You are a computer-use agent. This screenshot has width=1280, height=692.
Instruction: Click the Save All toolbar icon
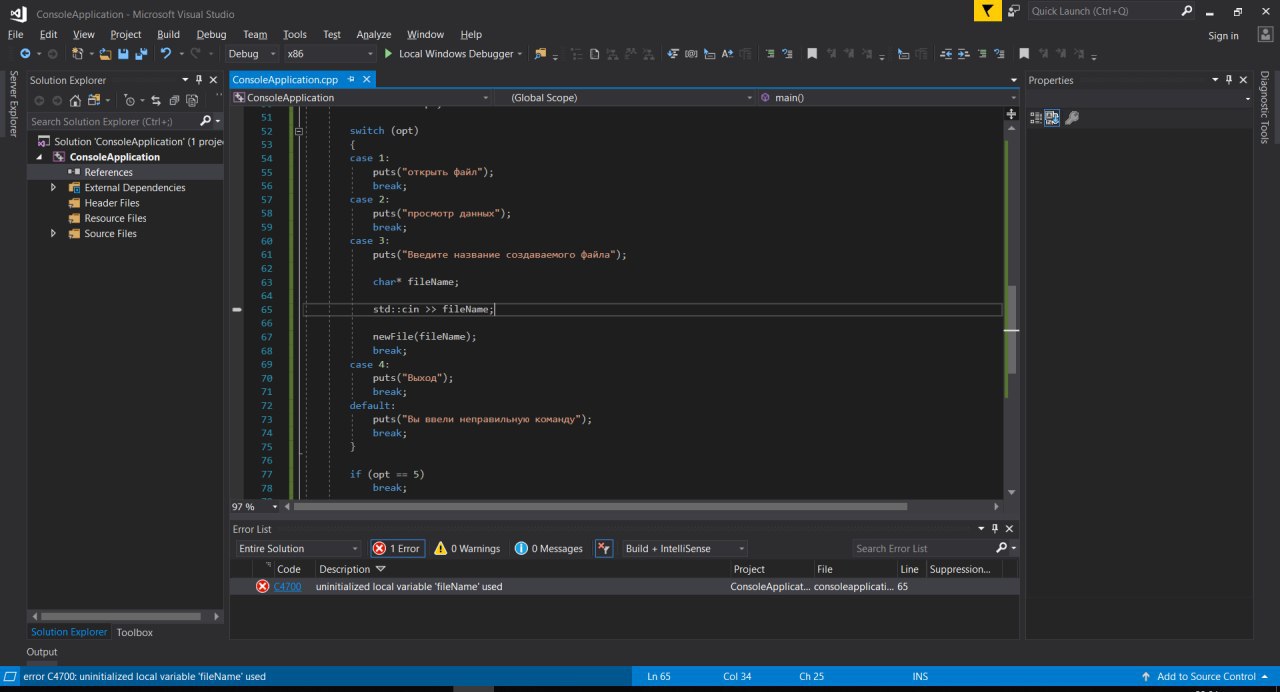139,54
